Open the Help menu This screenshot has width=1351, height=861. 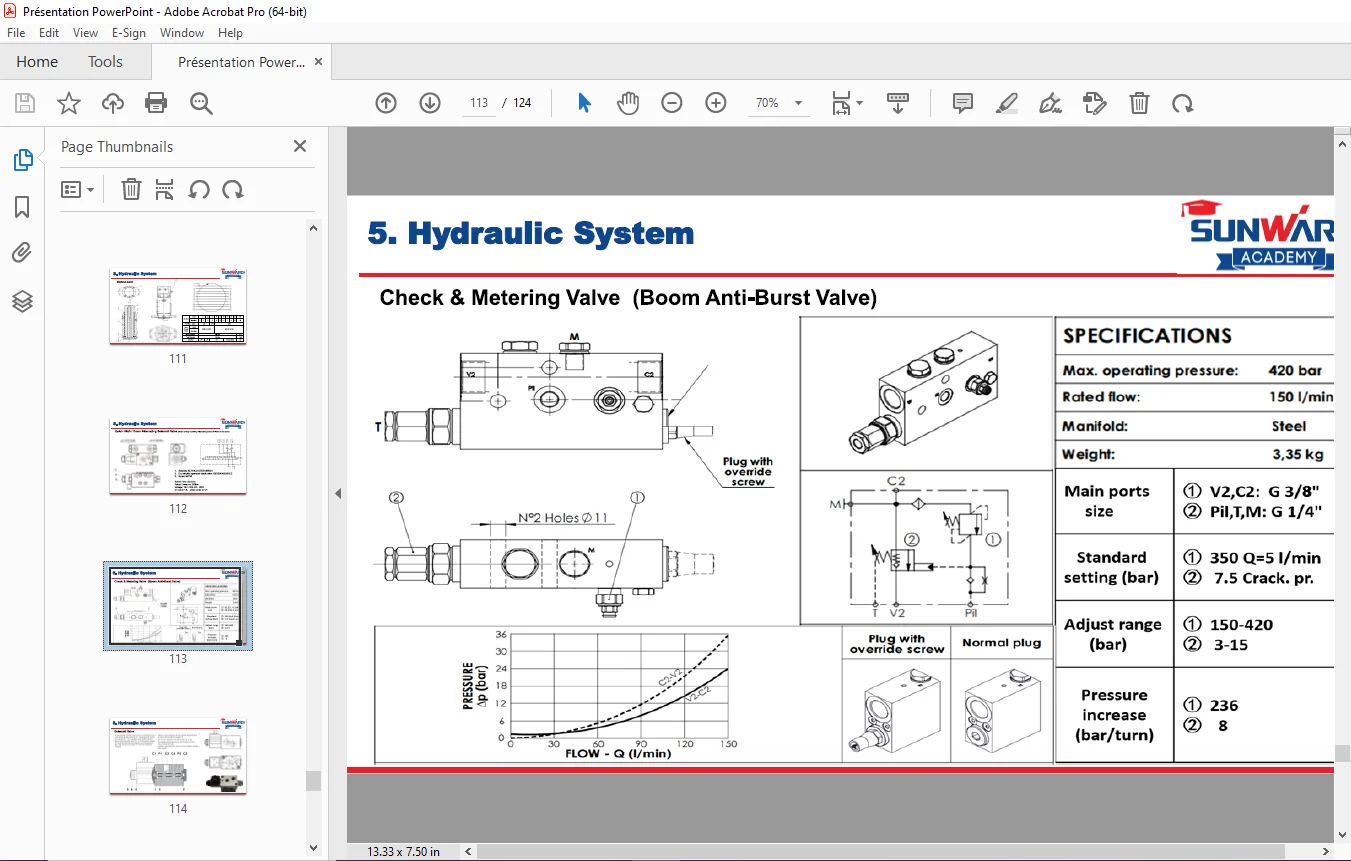[230, 33]
